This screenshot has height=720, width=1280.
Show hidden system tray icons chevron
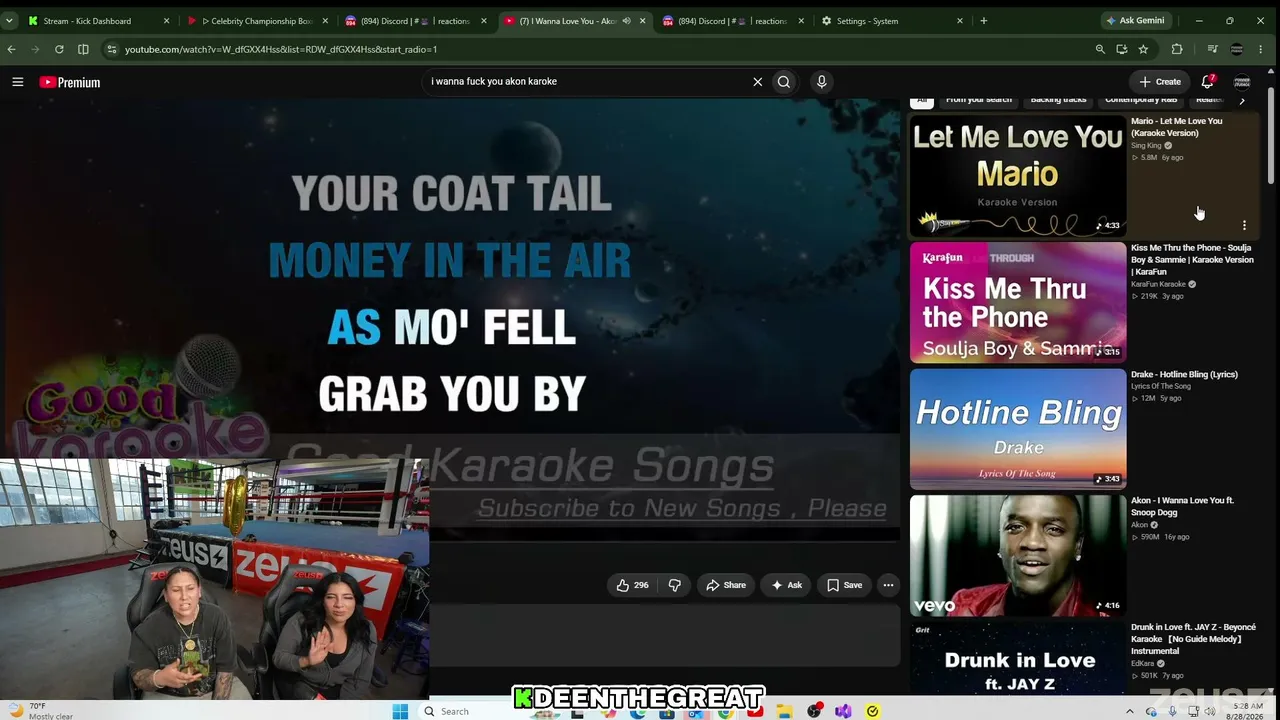[1130, 711]
